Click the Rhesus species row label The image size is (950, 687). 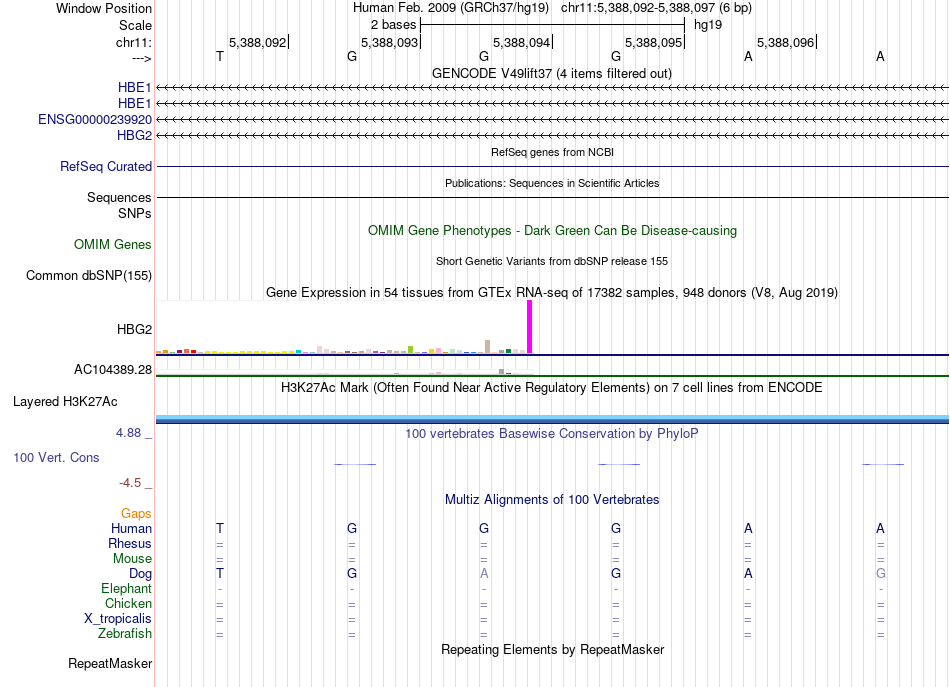pos(130,543)
